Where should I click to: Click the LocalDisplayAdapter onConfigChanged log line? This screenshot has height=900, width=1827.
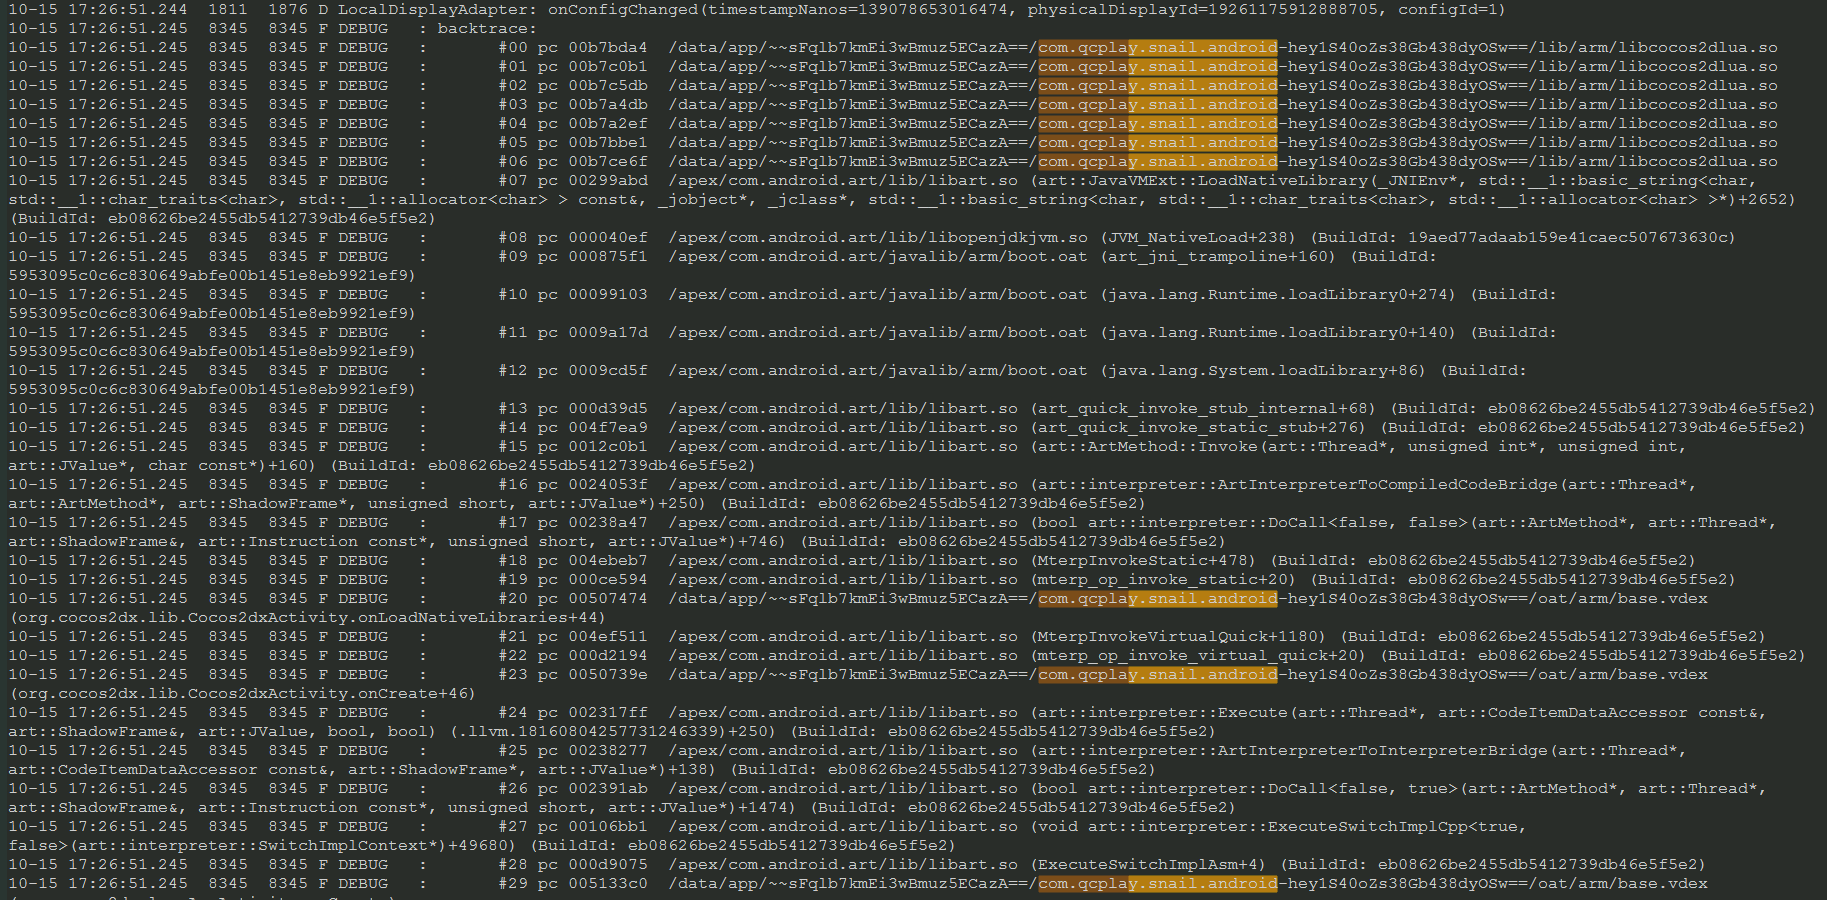click(x=756, y=9)
